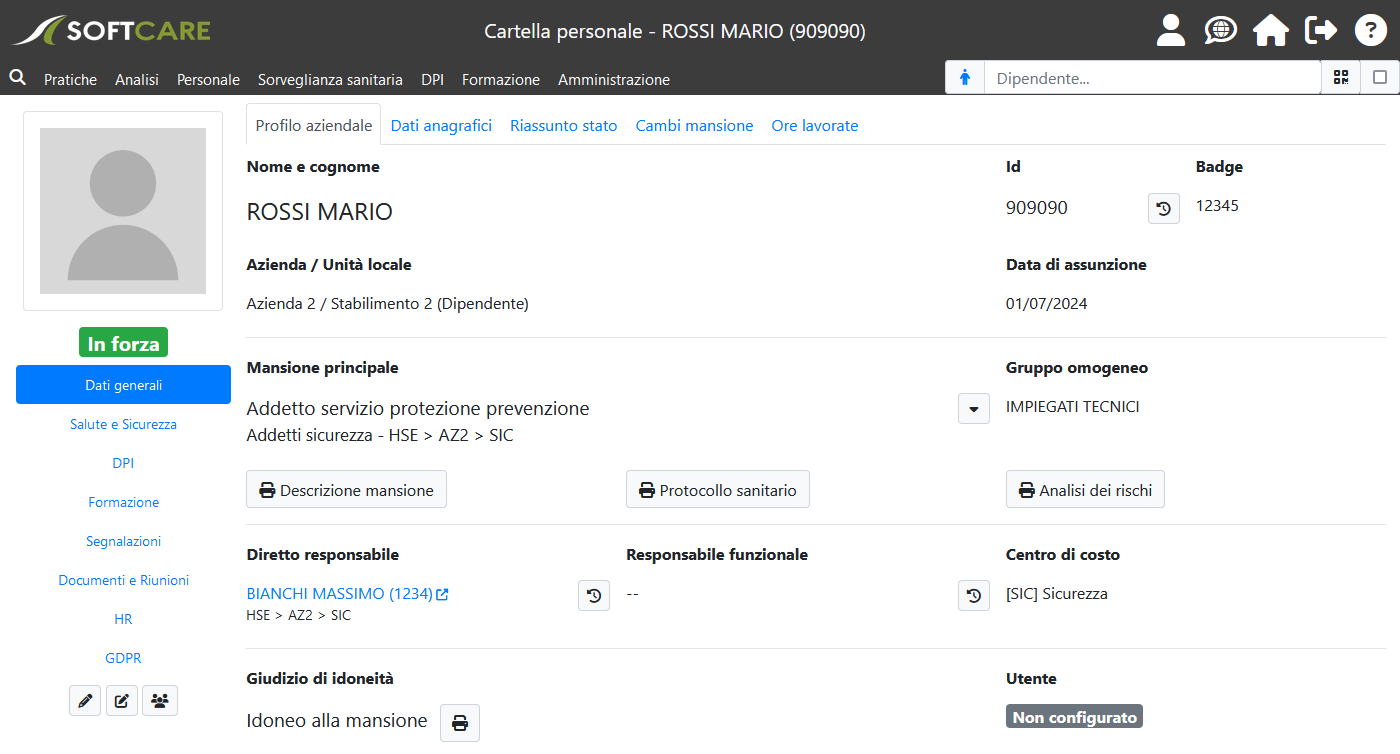Viewport: 1400px width, 754px height.
Task: Show history for the employee Id
Action: [x=1163, y=209]
